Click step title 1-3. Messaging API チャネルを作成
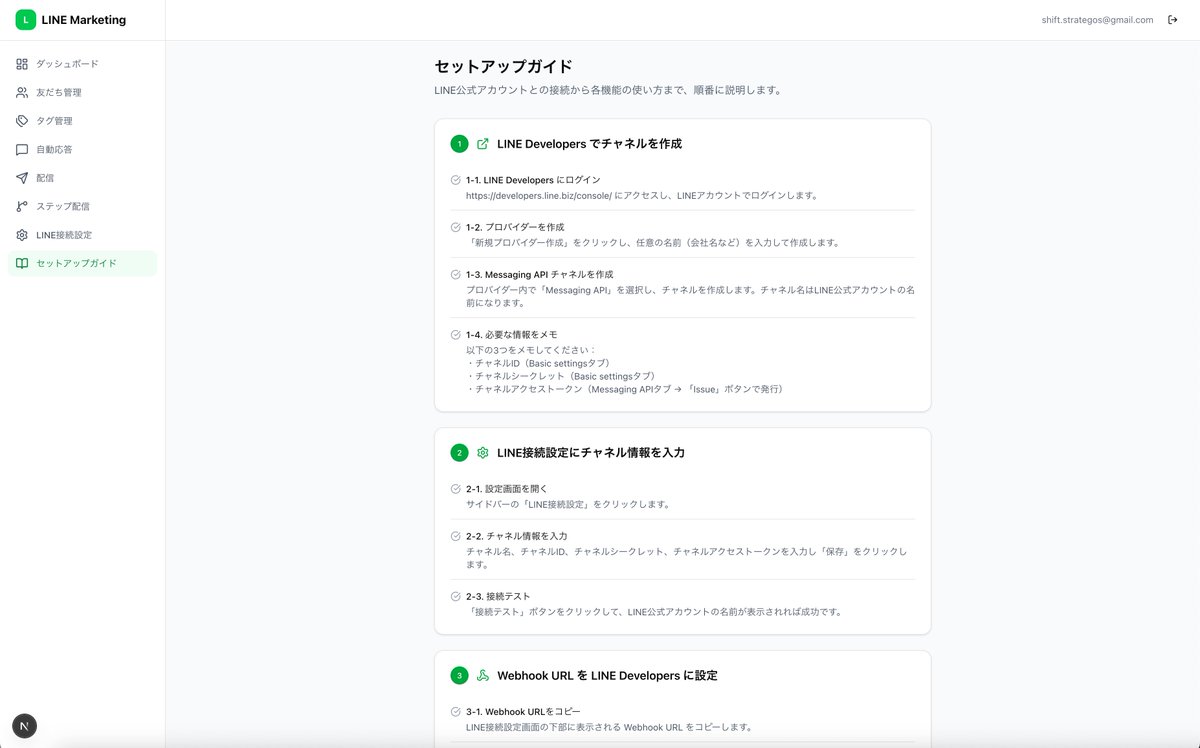 540,274
